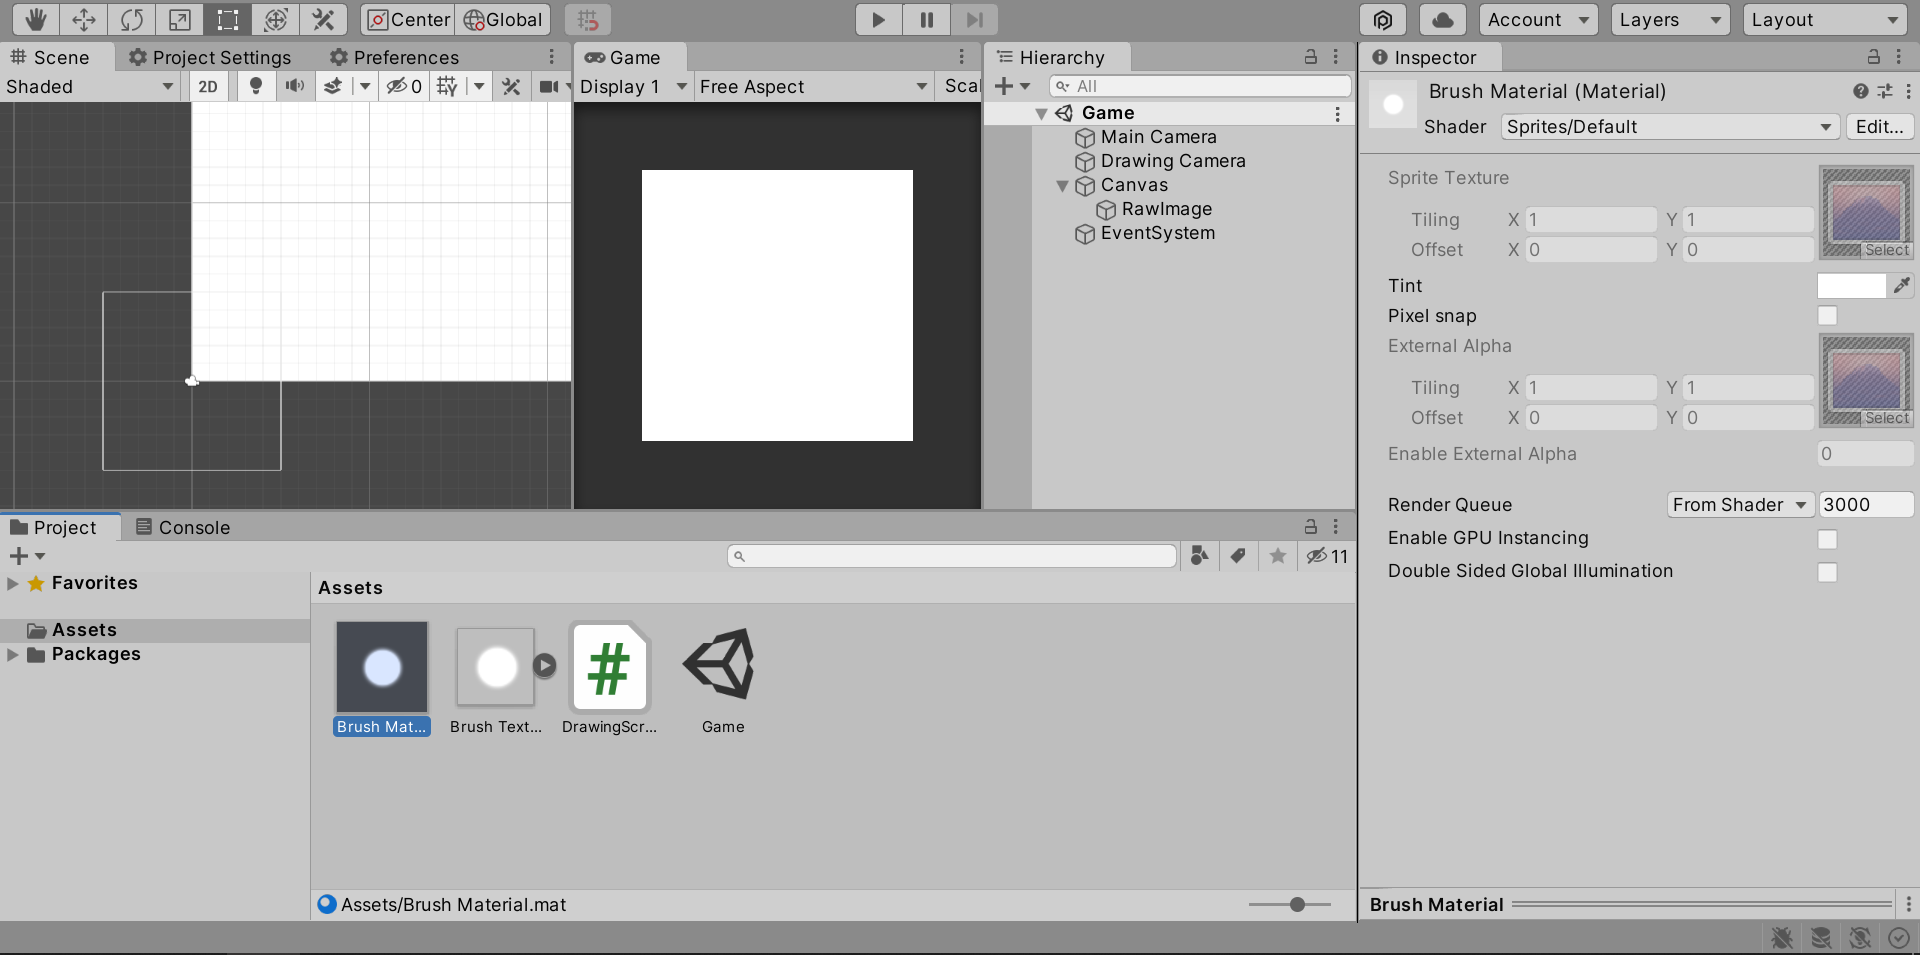The width and height of the screenshot is (1920, 955).
Task: Toggle Center pivot mode
Action: pos(408,19)
